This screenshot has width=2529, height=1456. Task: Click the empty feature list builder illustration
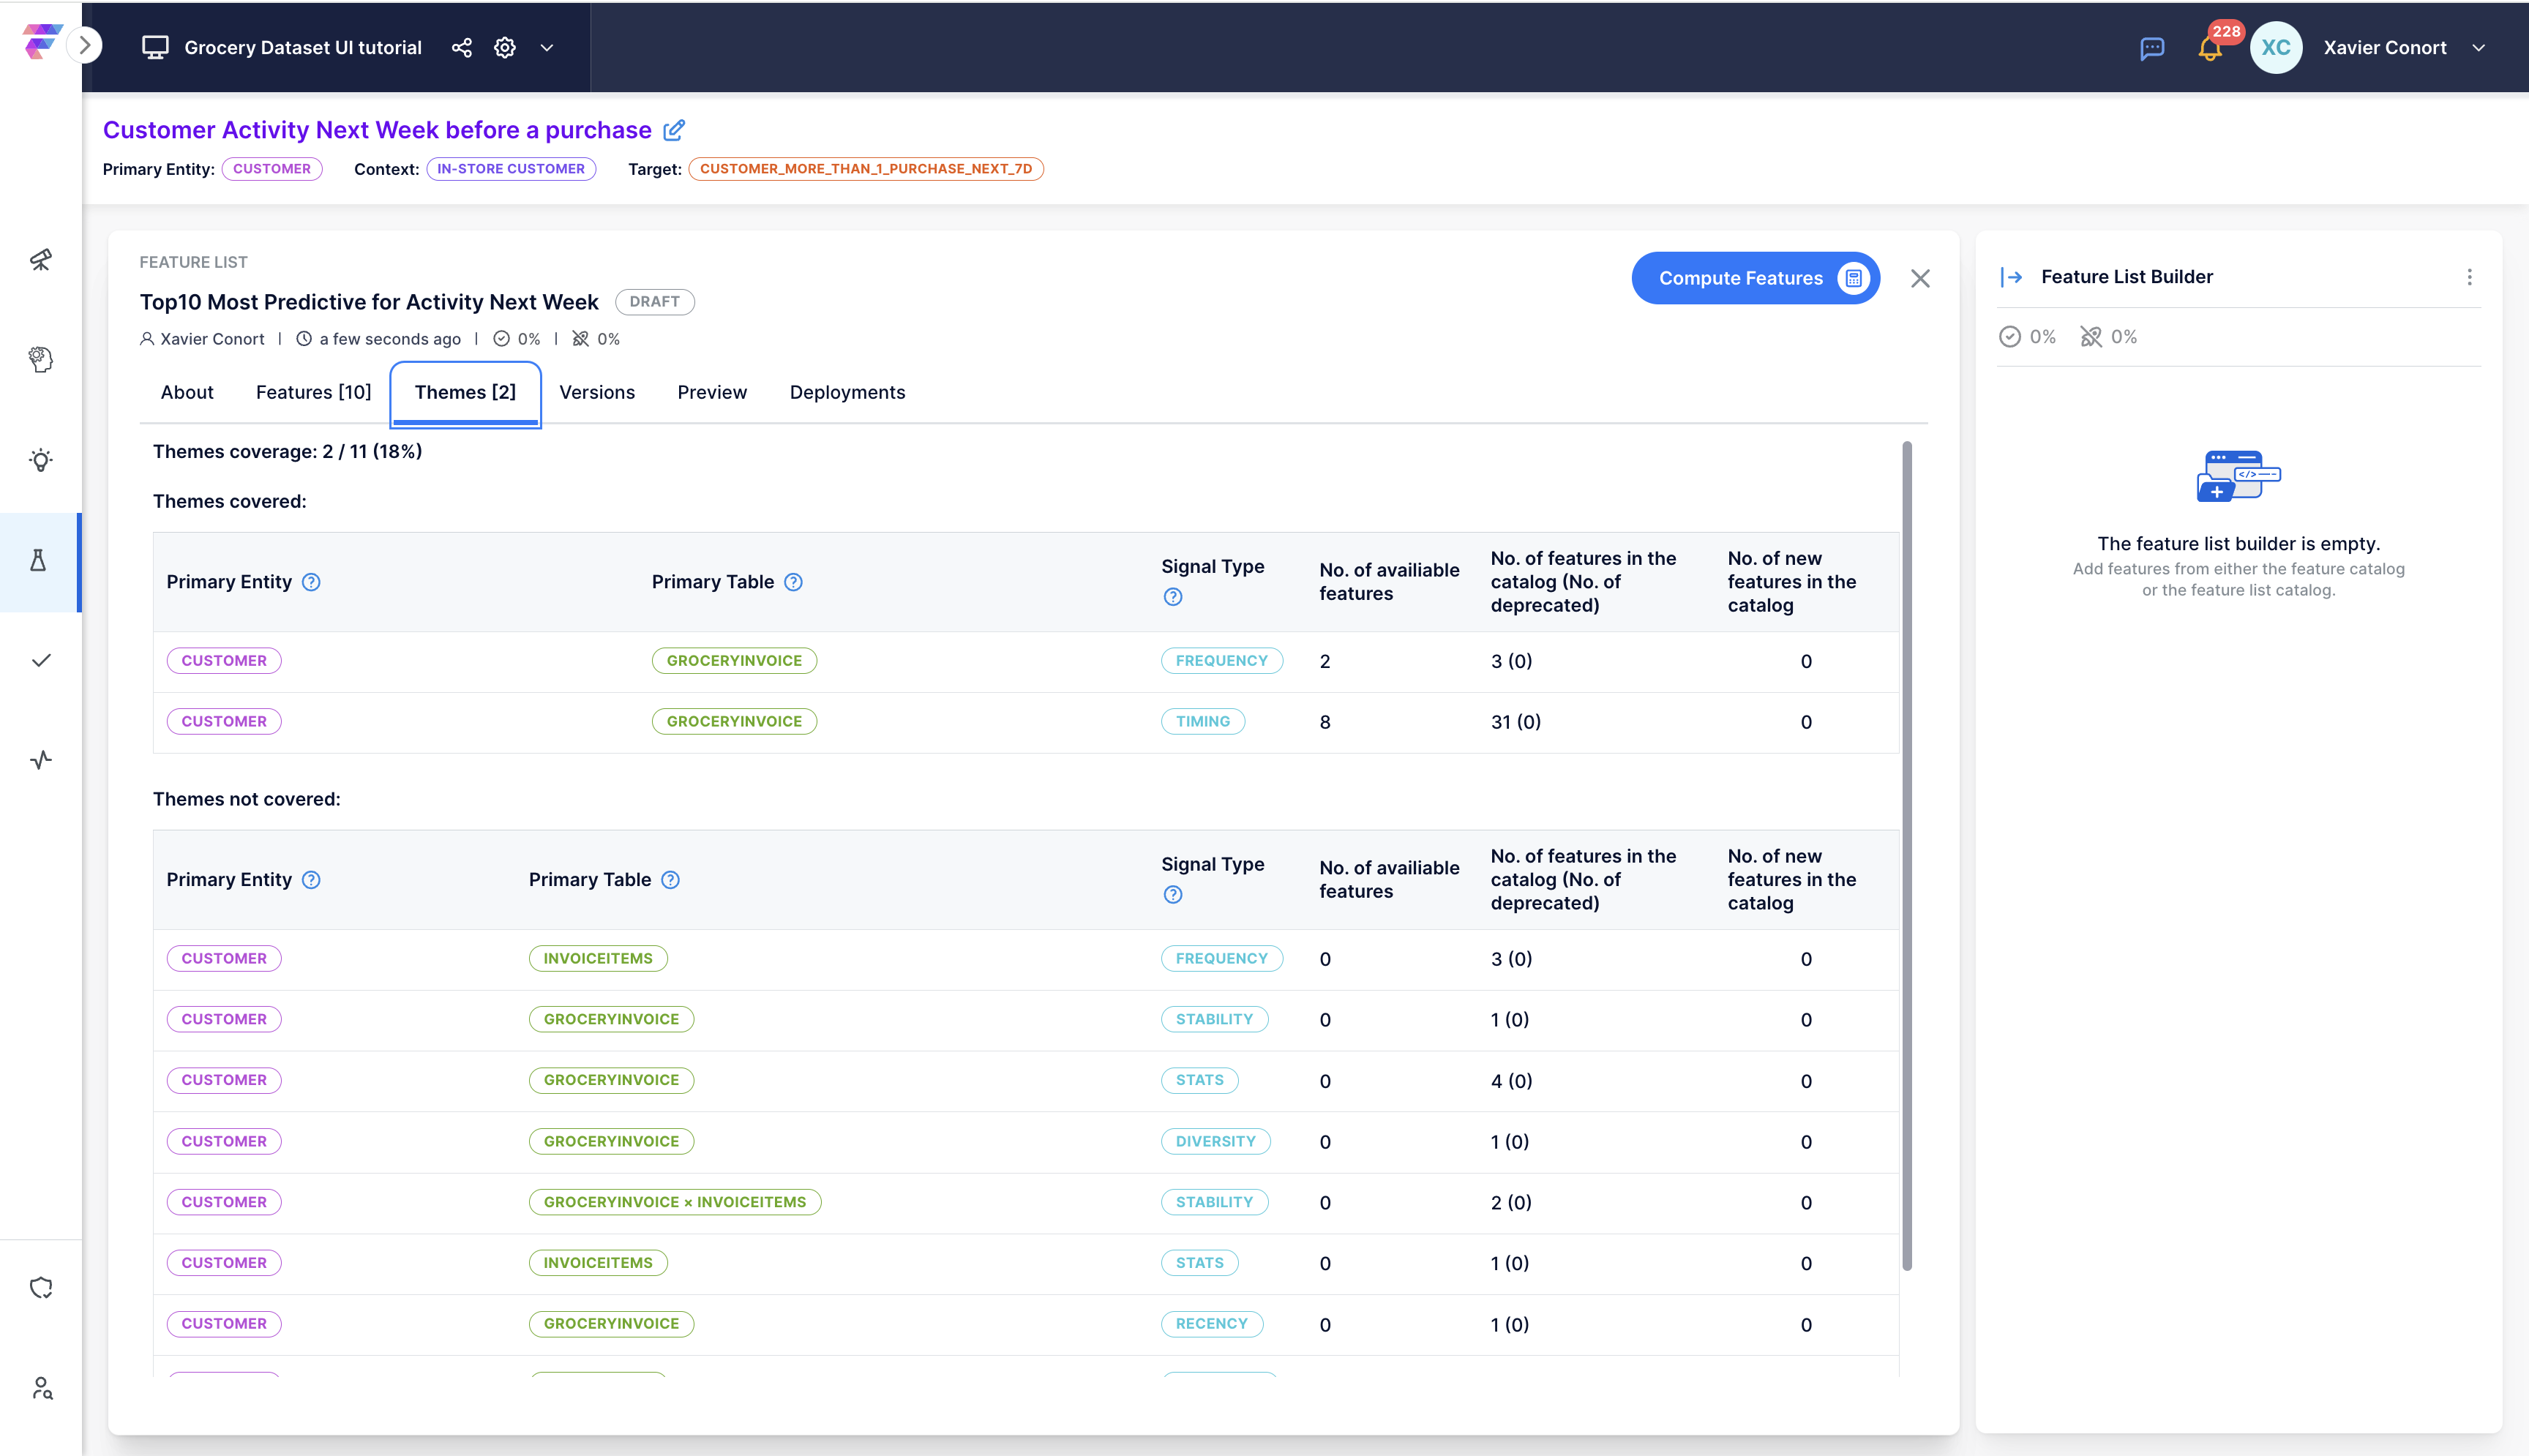coord(2238,476)
